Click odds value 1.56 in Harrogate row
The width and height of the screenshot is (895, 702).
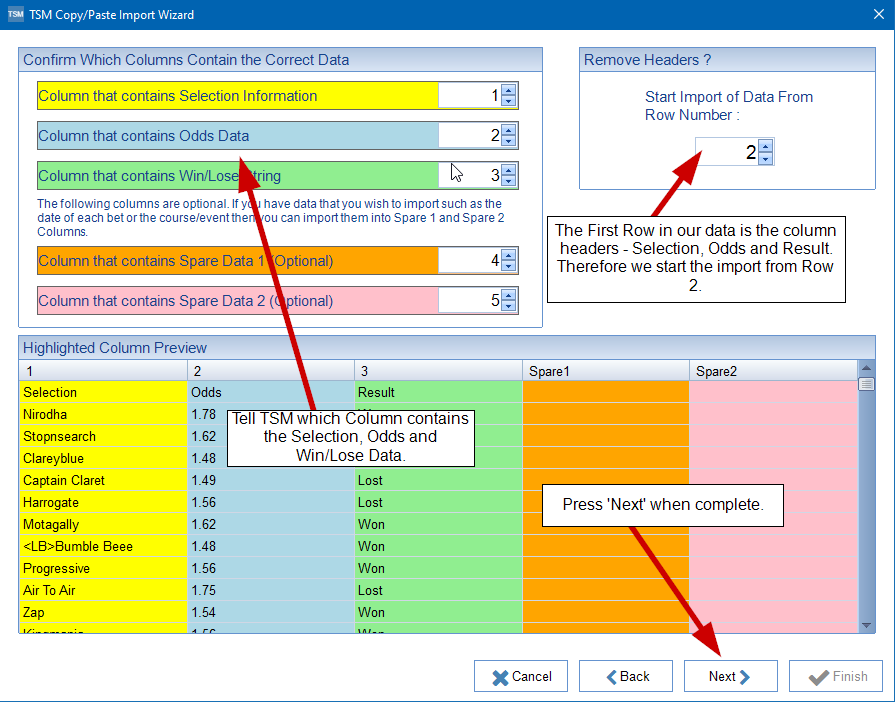pos(271,502)
